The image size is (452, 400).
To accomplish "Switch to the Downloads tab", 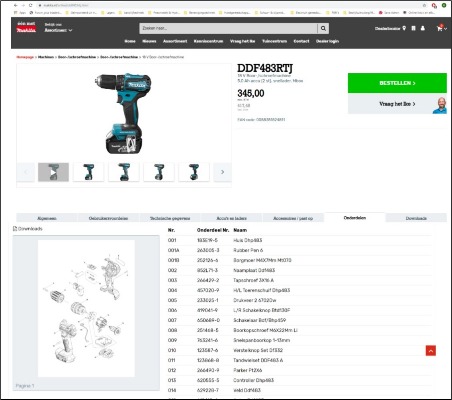I will coord(416,218).
